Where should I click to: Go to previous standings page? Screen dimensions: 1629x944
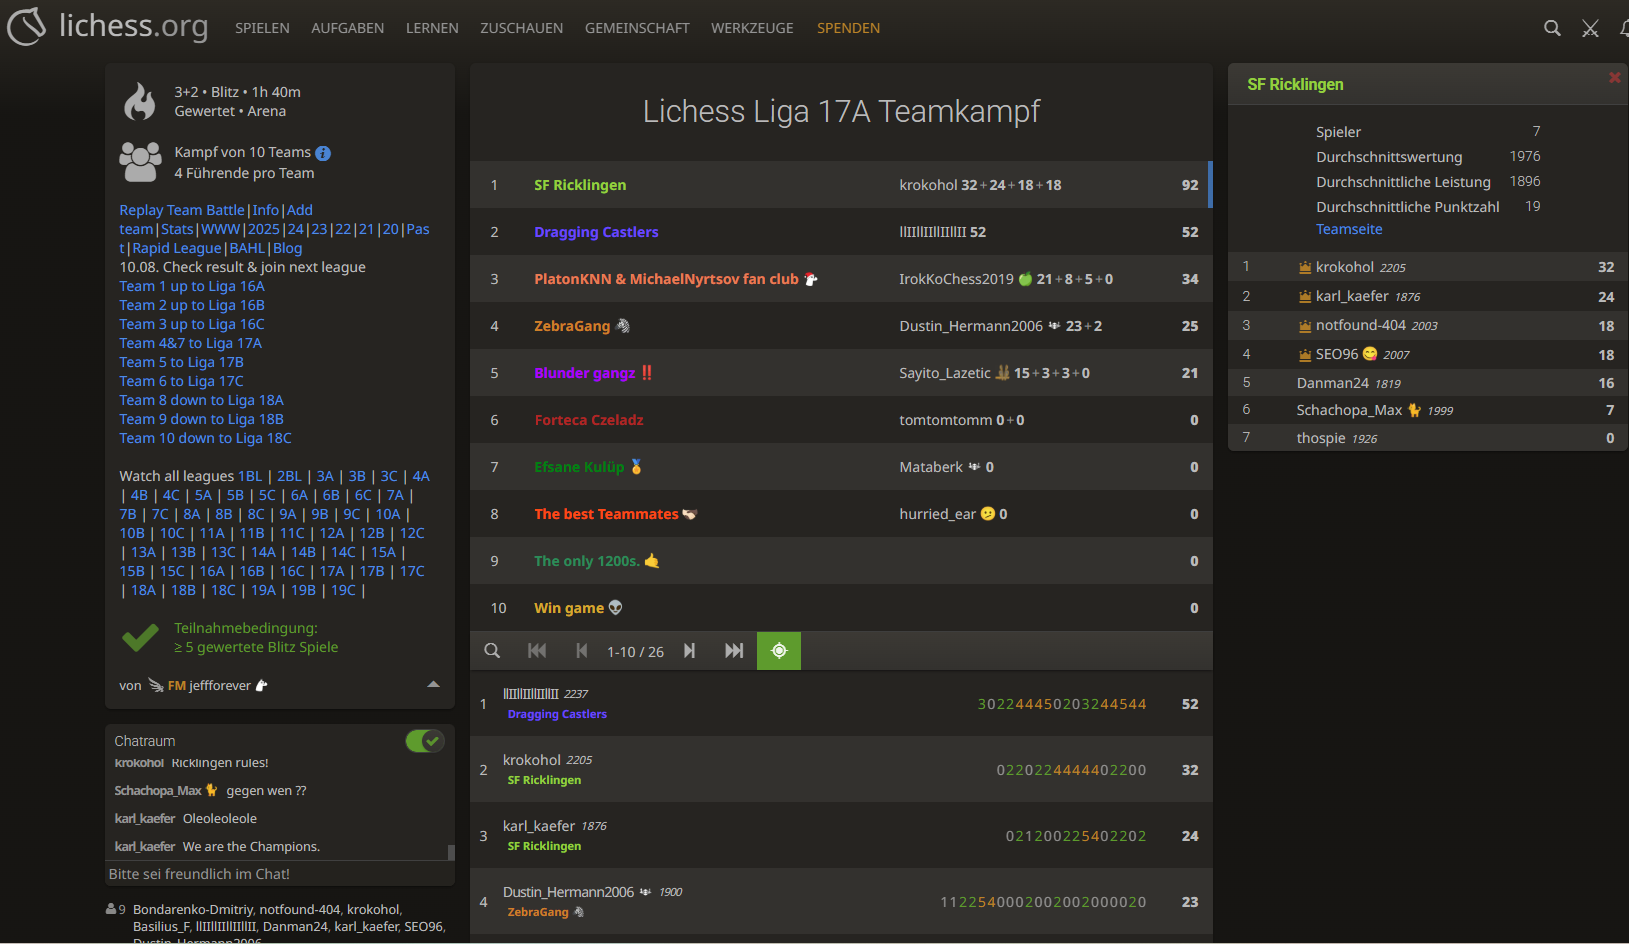tap(582, 651)
